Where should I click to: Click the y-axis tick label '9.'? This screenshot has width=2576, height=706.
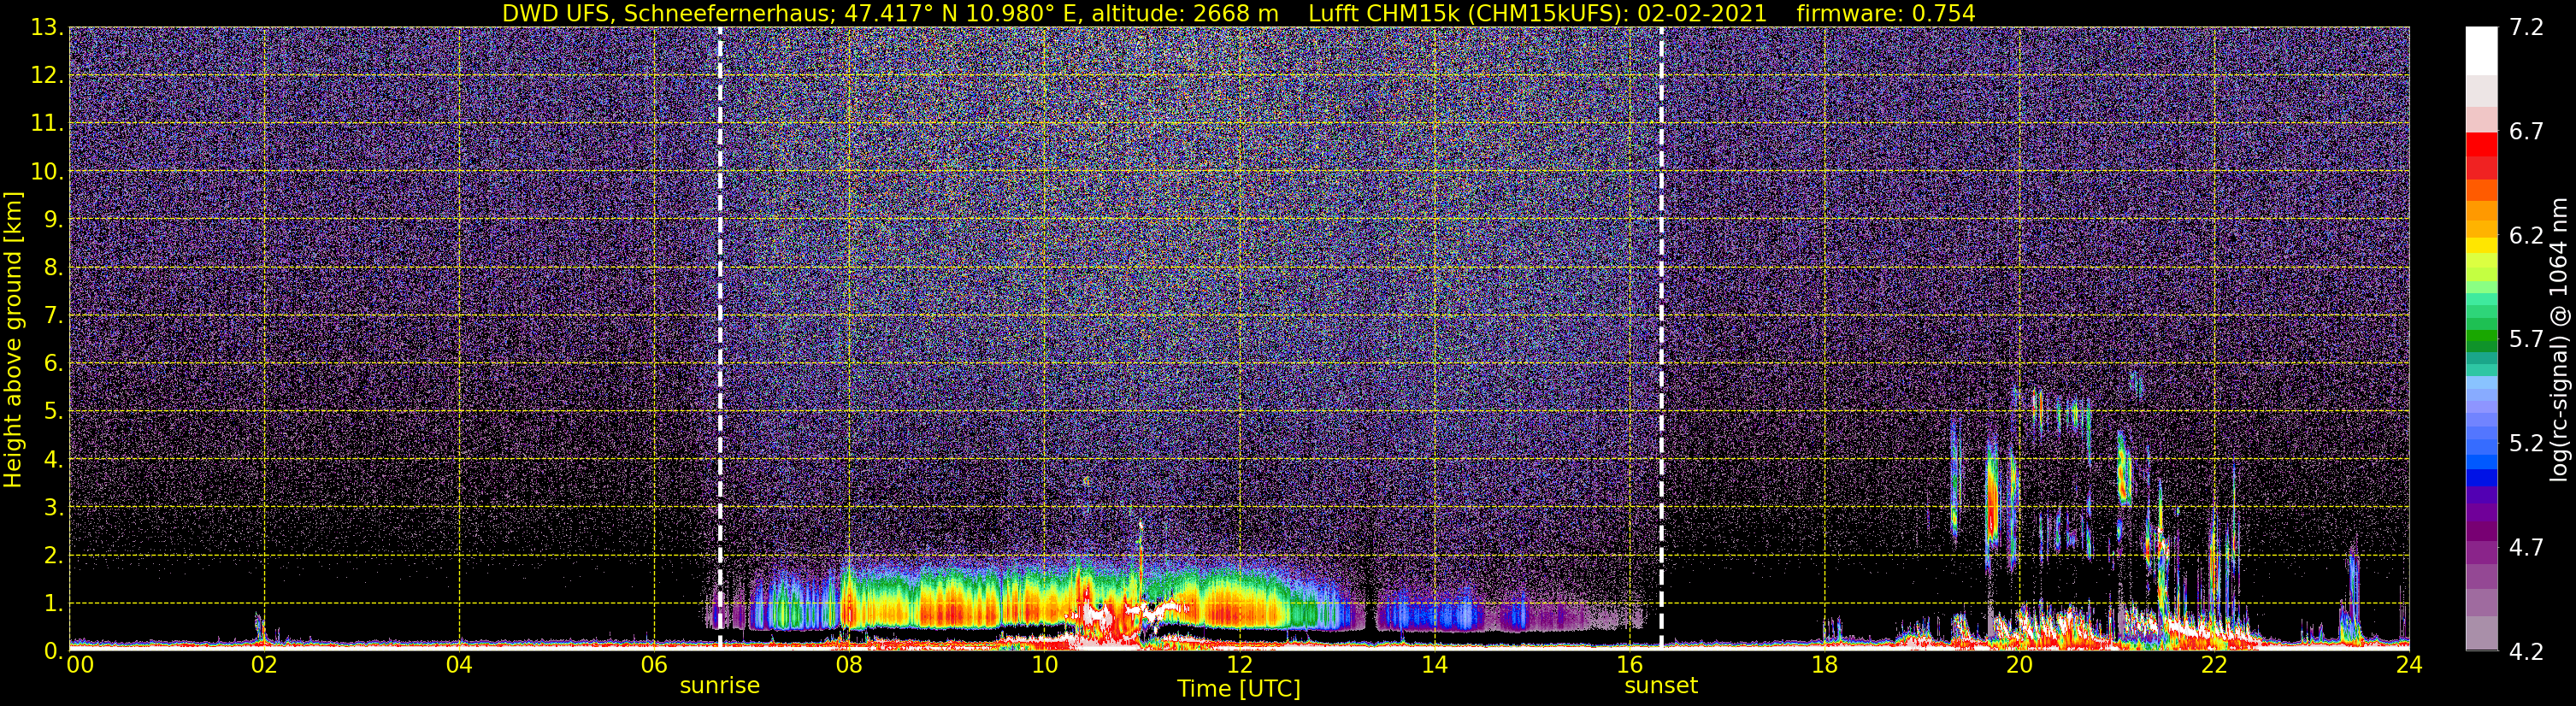coord(53,219)
